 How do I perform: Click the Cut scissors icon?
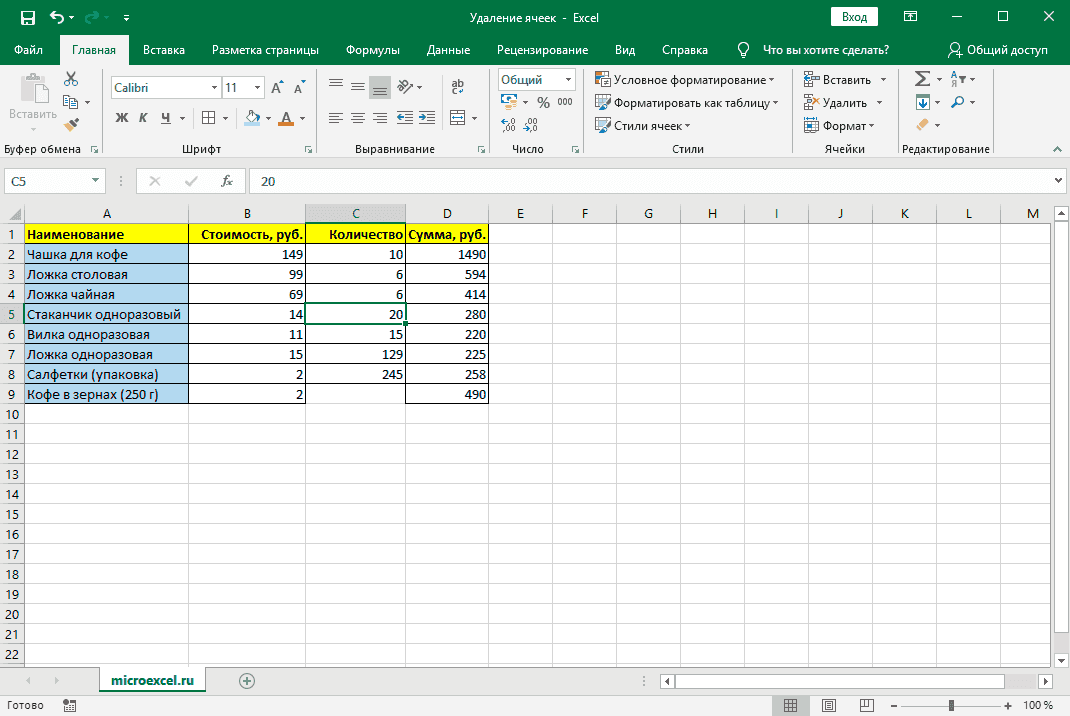pos(71,79)
